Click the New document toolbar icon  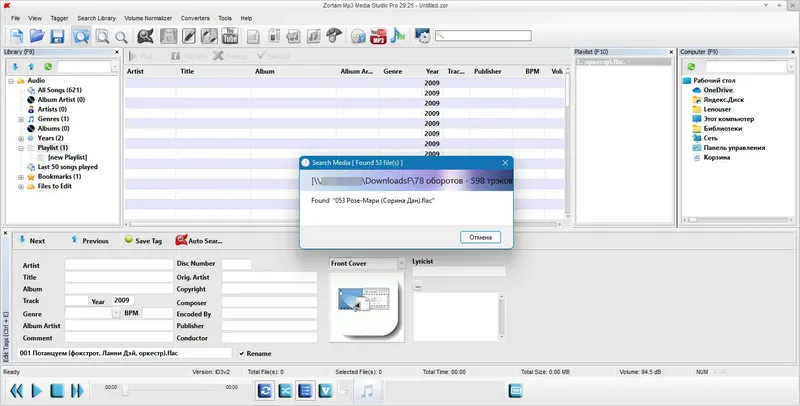[x=17, y=36]
